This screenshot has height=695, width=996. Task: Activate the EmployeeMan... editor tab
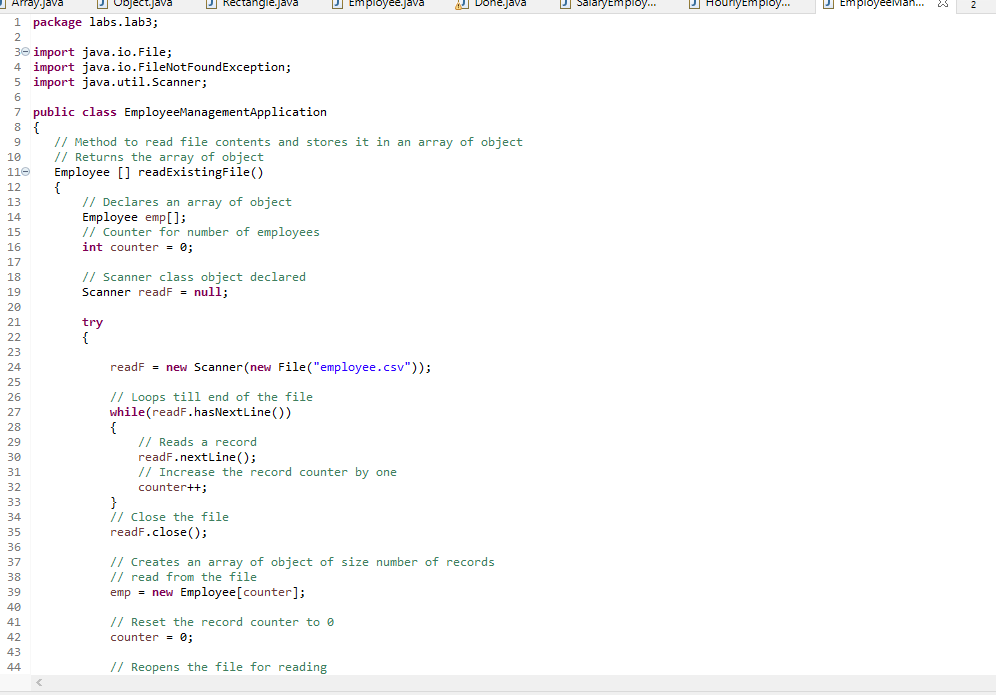882,4
